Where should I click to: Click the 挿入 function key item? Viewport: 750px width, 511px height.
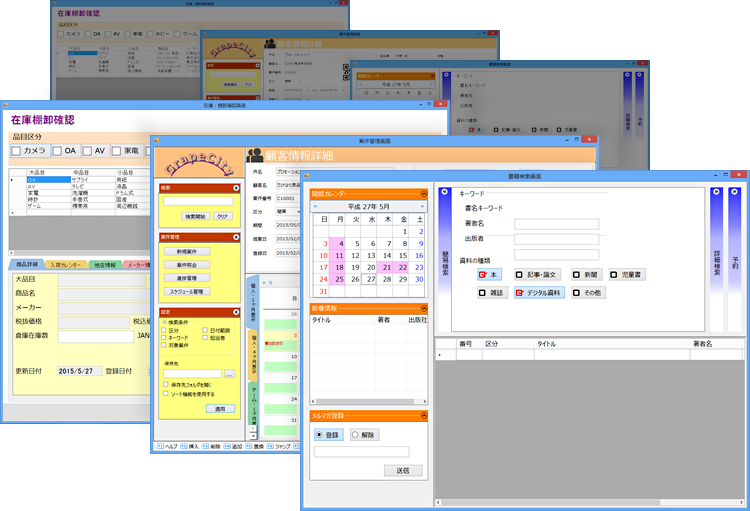pos(190,446)
